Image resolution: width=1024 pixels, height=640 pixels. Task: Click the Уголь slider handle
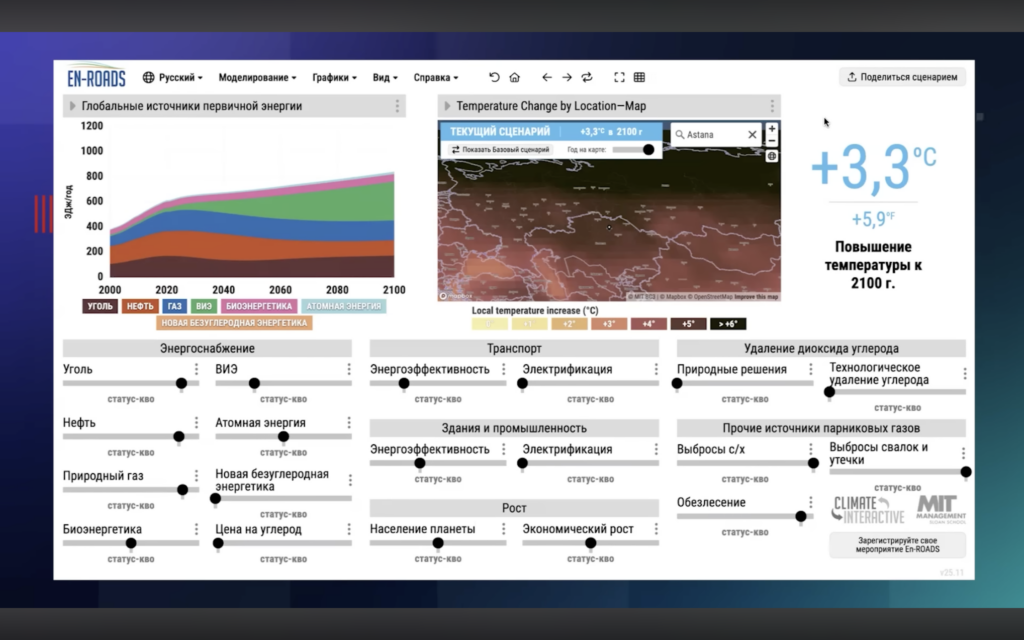tap(181, 383)
